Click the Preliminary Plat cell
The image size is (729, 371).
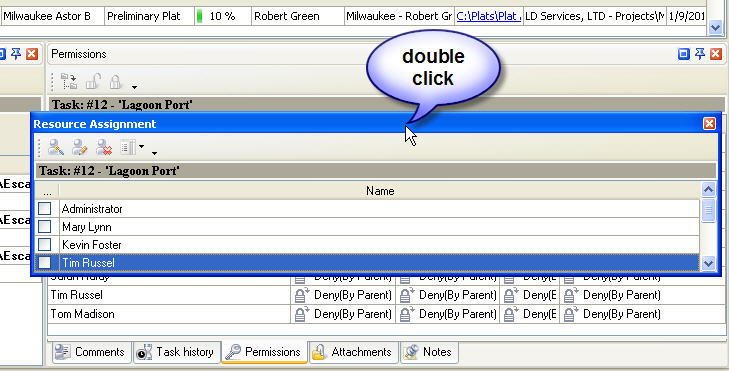(x=149, y=16)
